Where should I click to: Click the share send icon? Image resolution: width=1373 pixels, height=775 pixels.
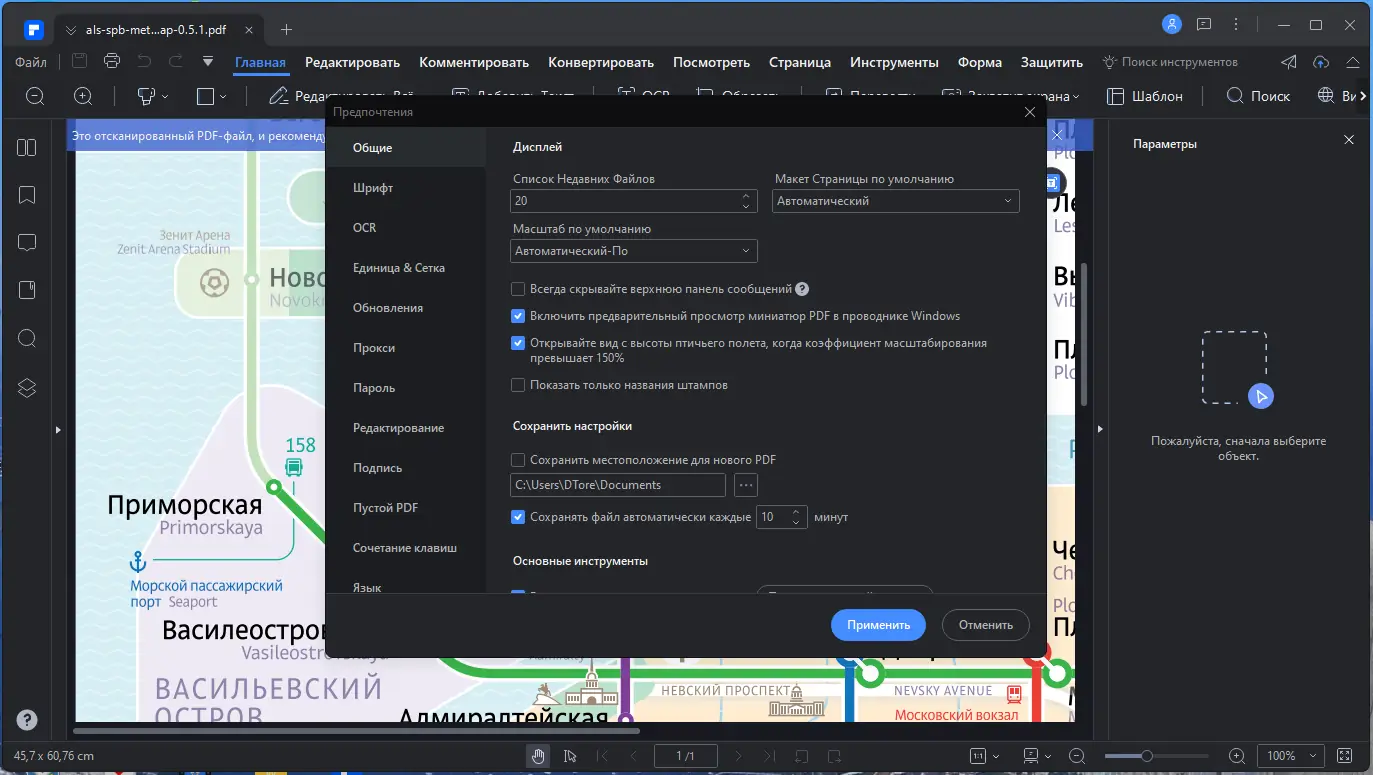[x=1289, y=62]
